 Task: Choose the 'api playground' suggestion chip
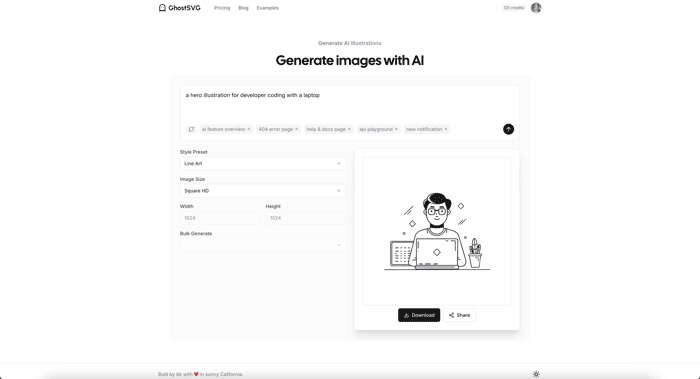click(x=378, y=129)
